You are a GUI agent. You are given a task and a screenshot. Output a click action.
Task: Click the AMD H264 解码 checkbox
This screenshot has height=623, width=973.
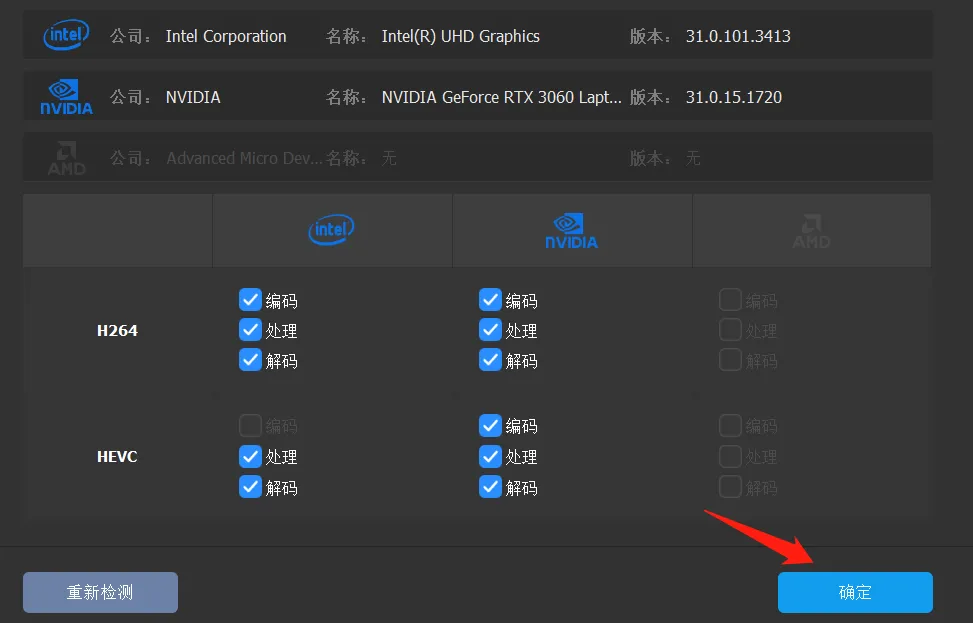point(730,360)
